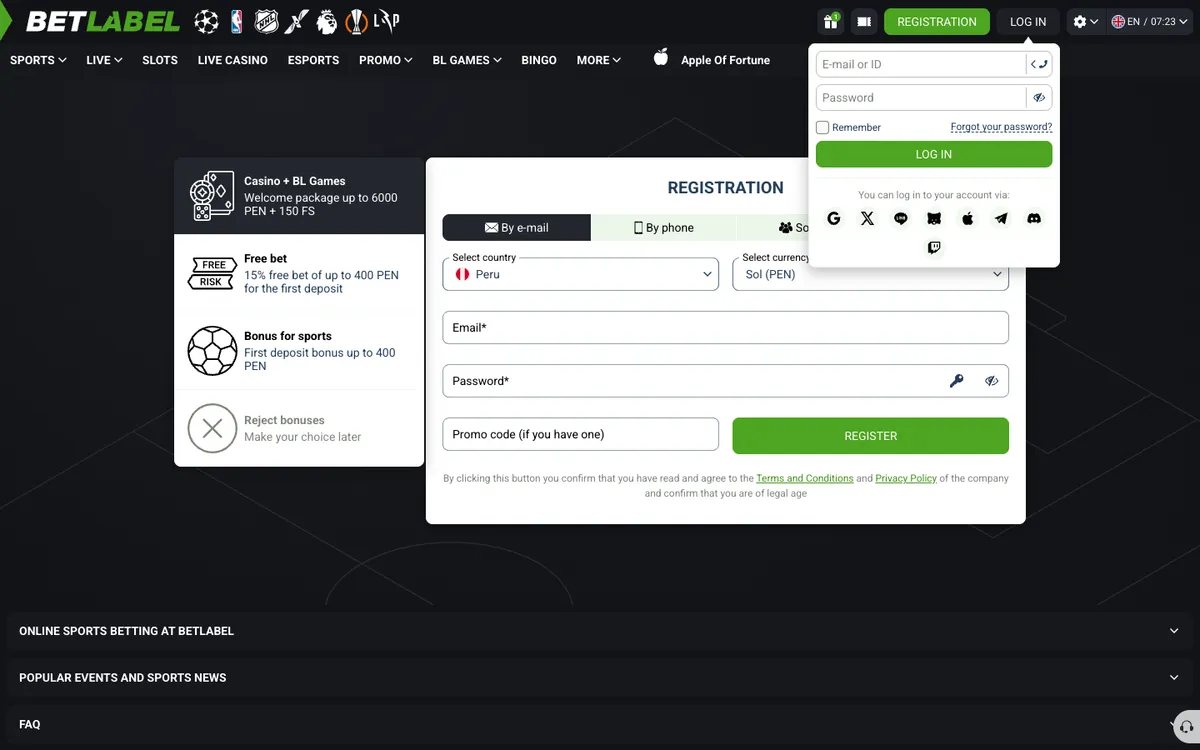Submit the green Log In button
The image size is (1200, 750).
click(934, 154)
